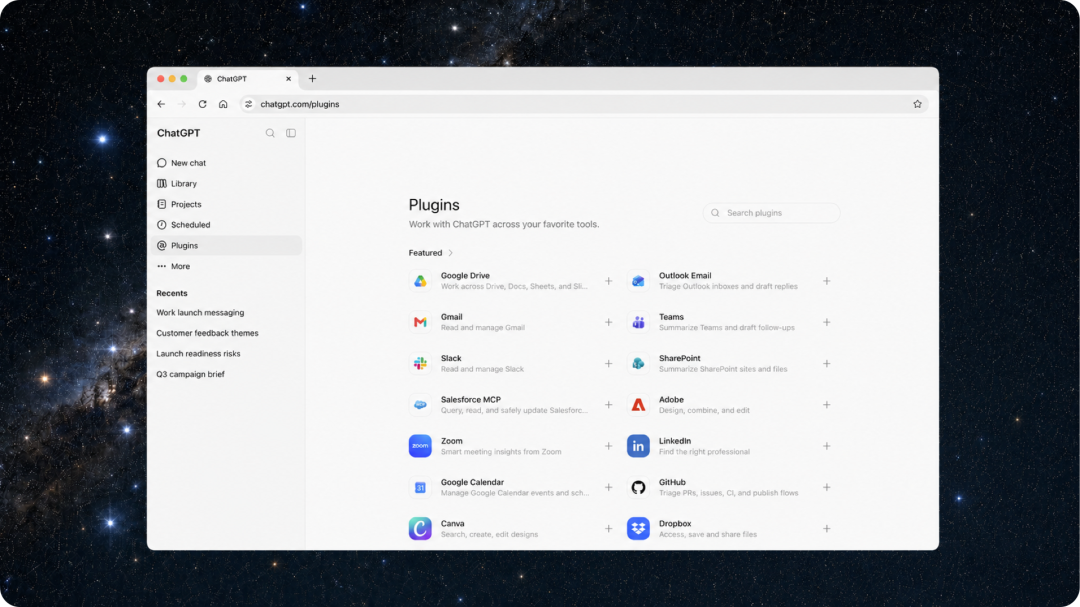
Task: Add the SharePoint plugin with plus
Action: pos(827,364)
